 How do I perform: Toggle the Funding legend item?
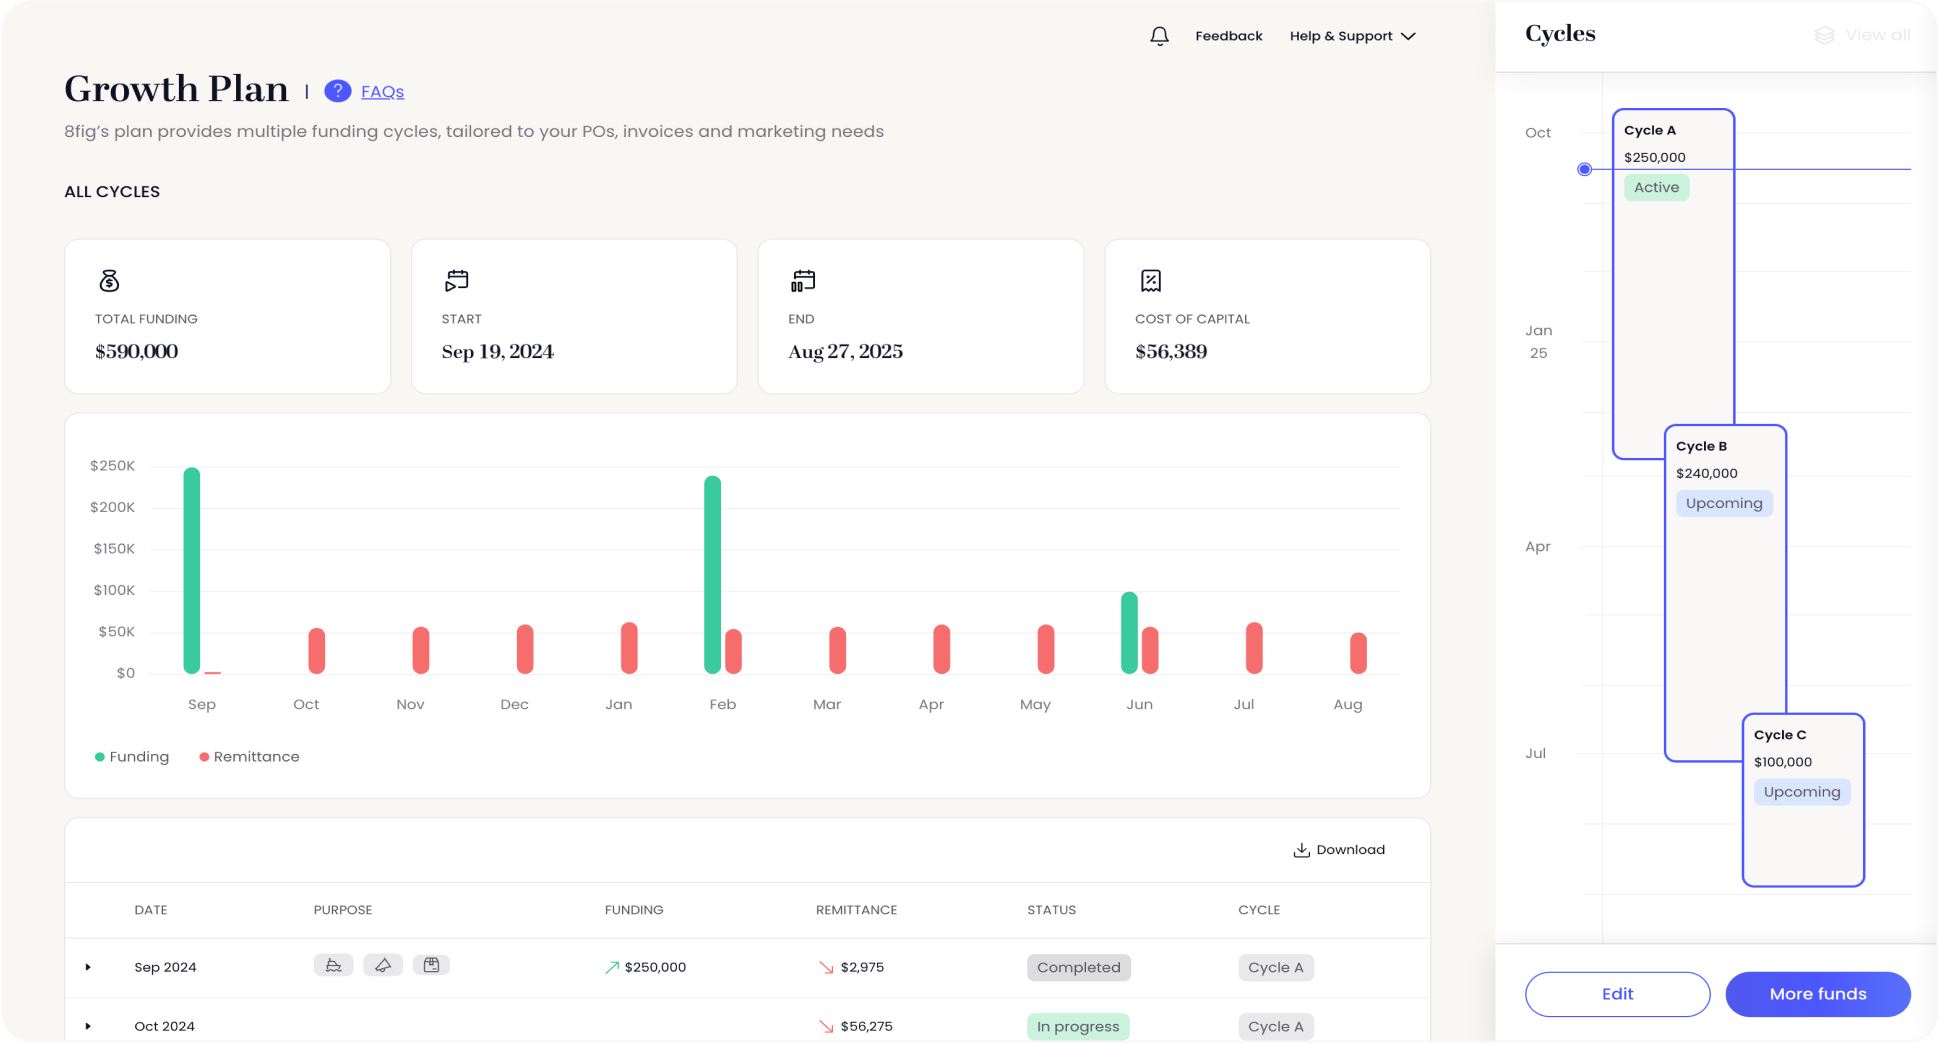click(132, 757)
